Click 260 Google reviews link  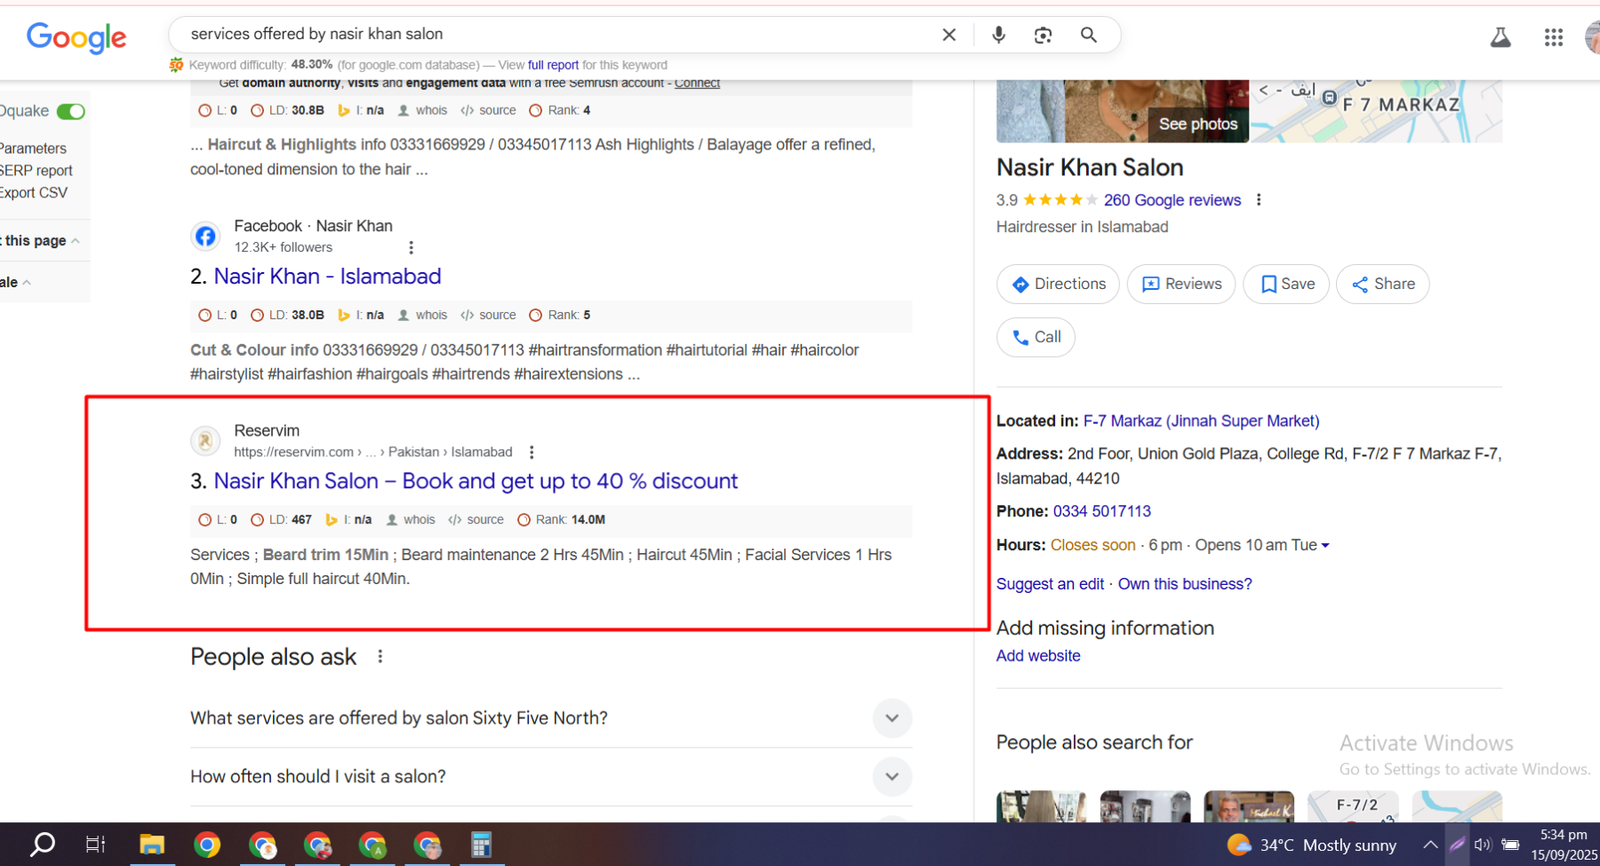click(1172, 200)
